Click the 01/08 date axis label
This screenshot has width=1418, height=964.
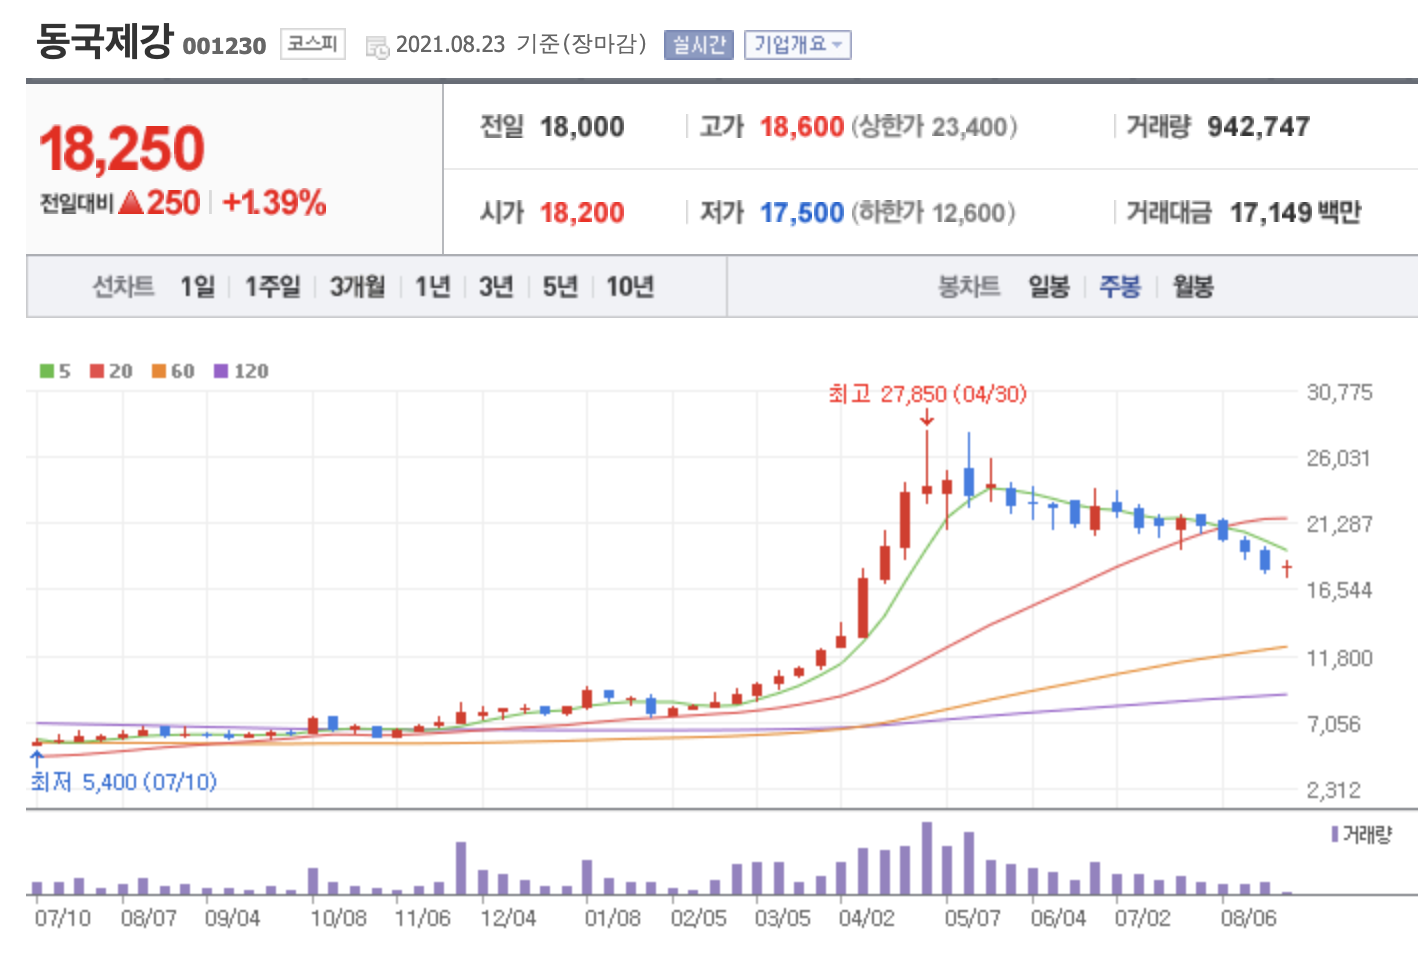tap(612, 918)
